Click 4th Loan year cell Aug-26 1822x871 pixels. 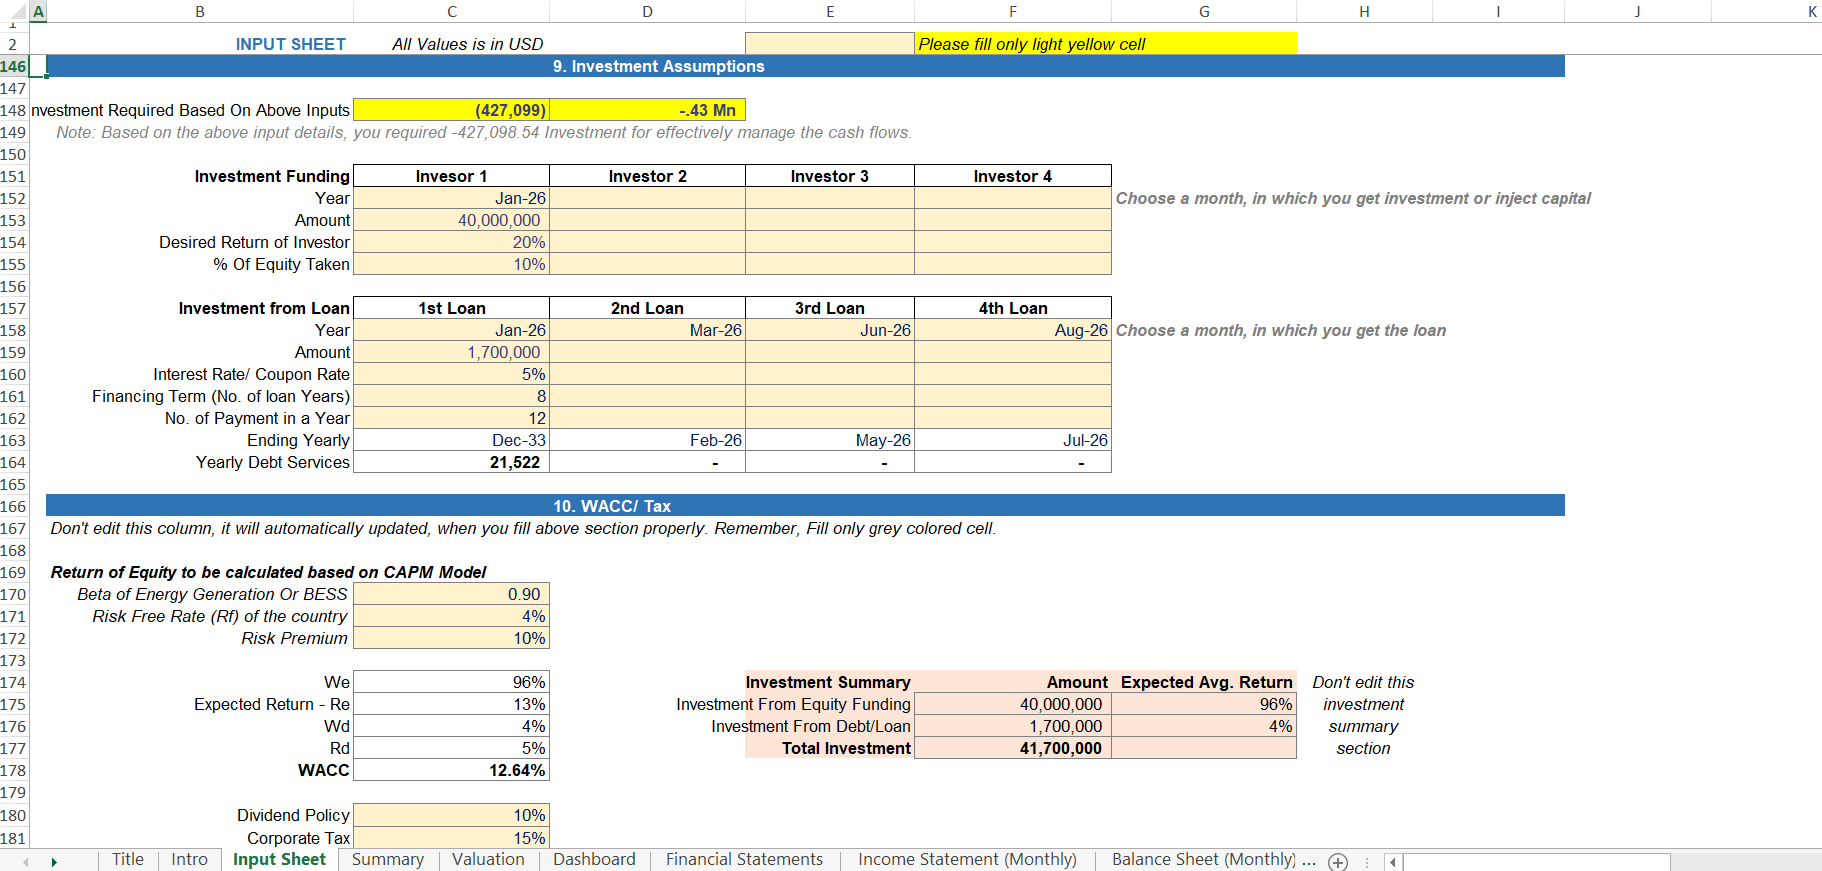[x=1013, y=330]
